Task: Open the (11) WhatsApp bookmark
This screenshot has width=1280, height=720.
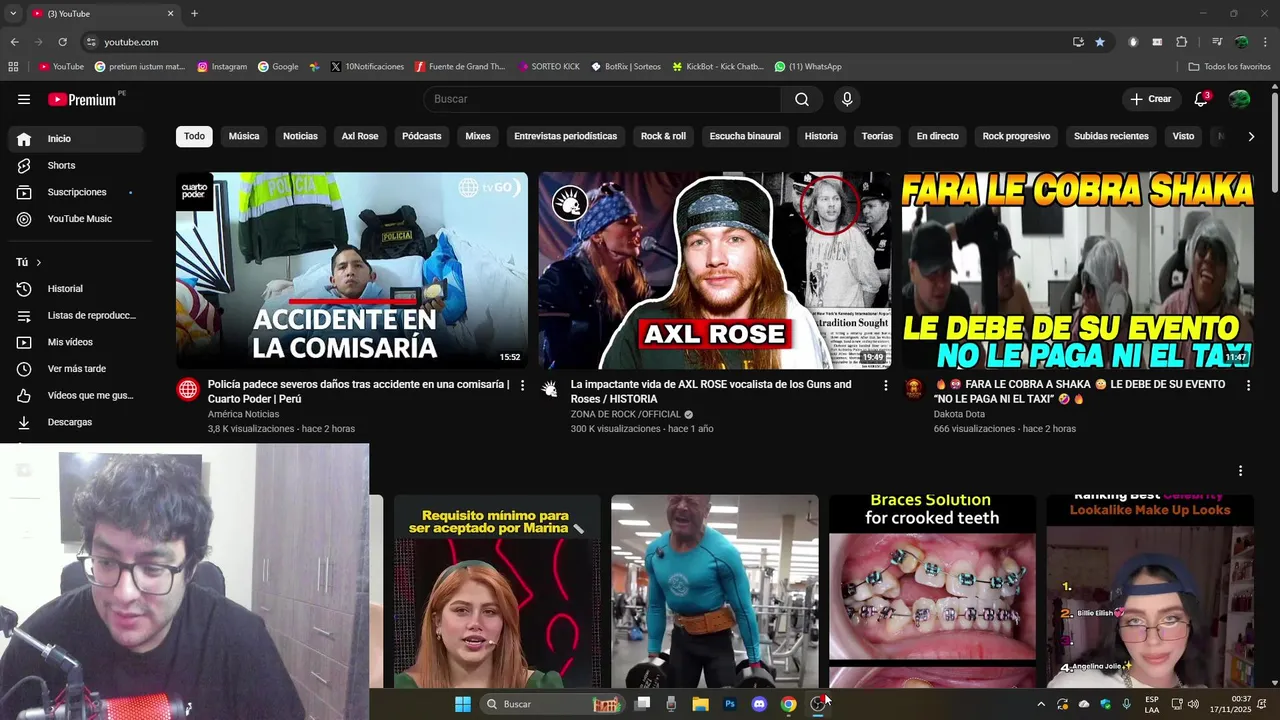Action: (808, 67)
